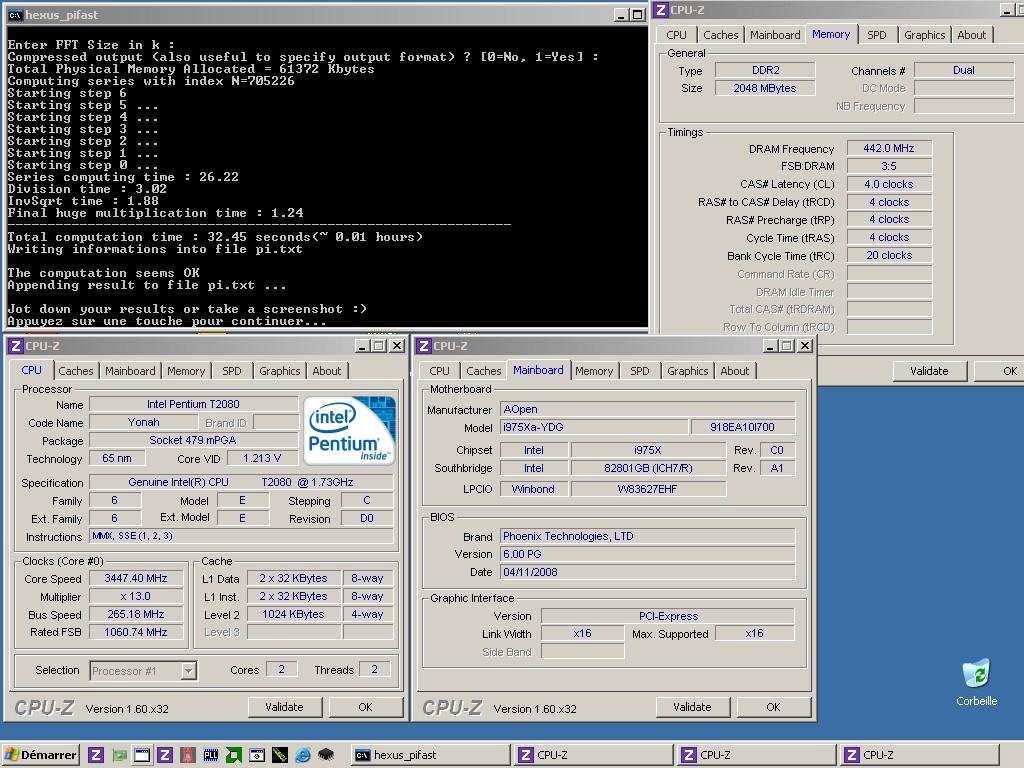Click Rated FSB value 1060.74 MHz
The width and height of the screenshot is (1024, 768).
136,632
